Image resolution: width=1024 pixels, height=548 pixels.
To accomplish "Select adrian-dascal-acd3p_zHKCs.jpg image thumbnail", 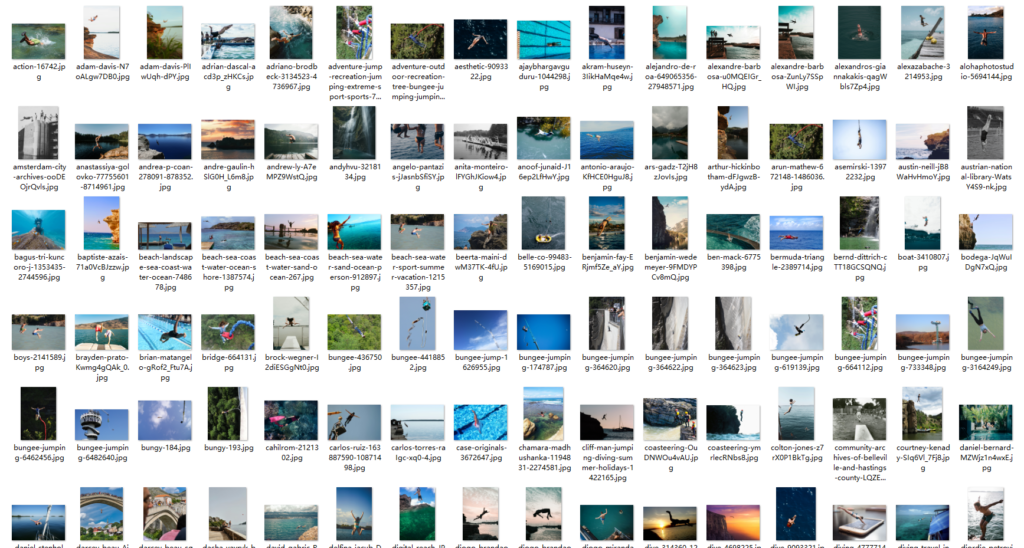I will [228, 41].
